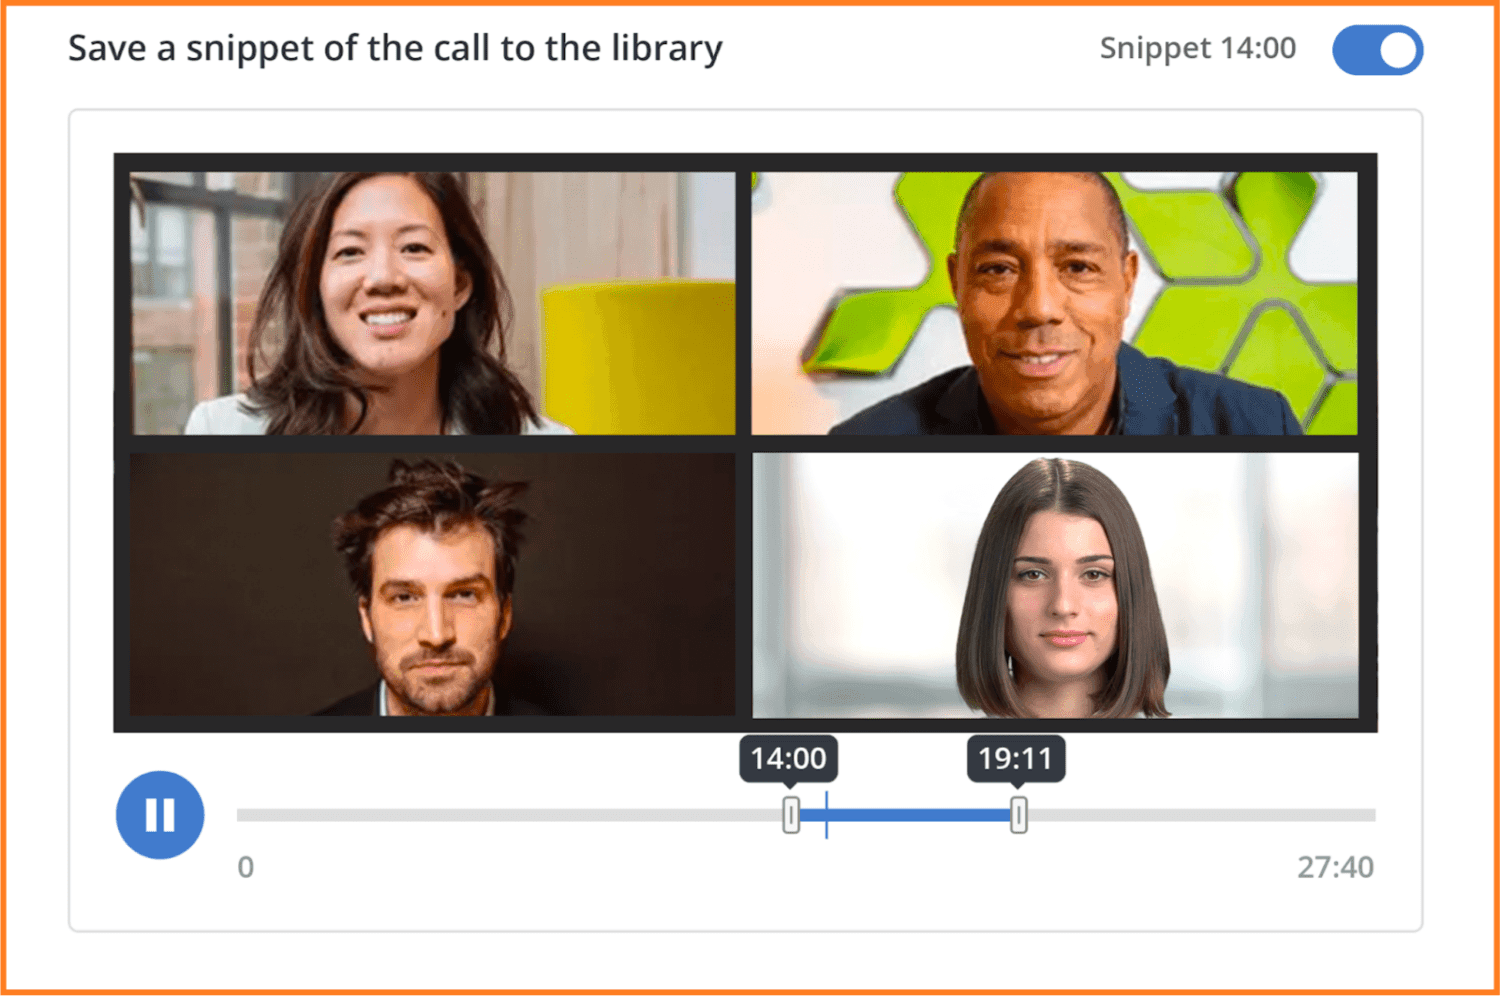Select the woman with bob haircut tile
Viewport: 1500px width, 996px height.
1054,584
